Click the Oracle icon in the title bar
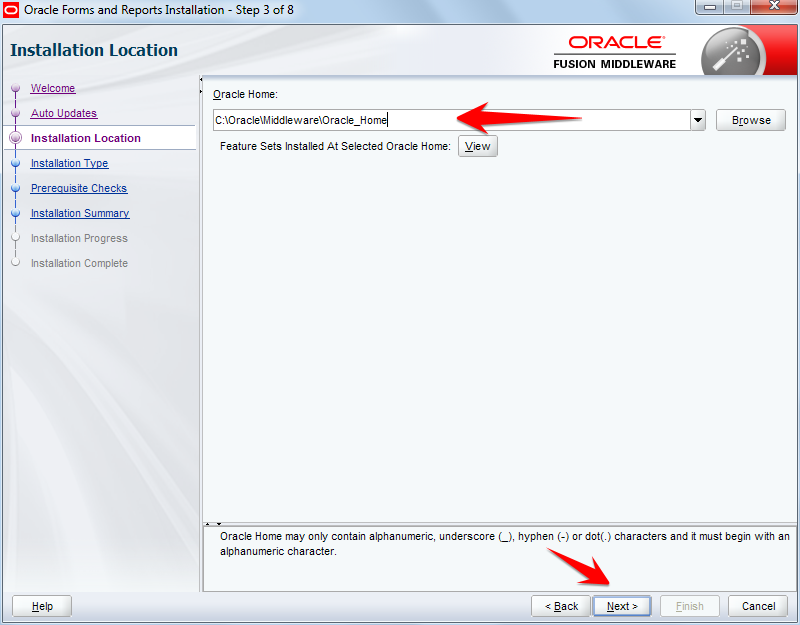Viewport: 800px width, 625px height. click(x=10, y=10)
